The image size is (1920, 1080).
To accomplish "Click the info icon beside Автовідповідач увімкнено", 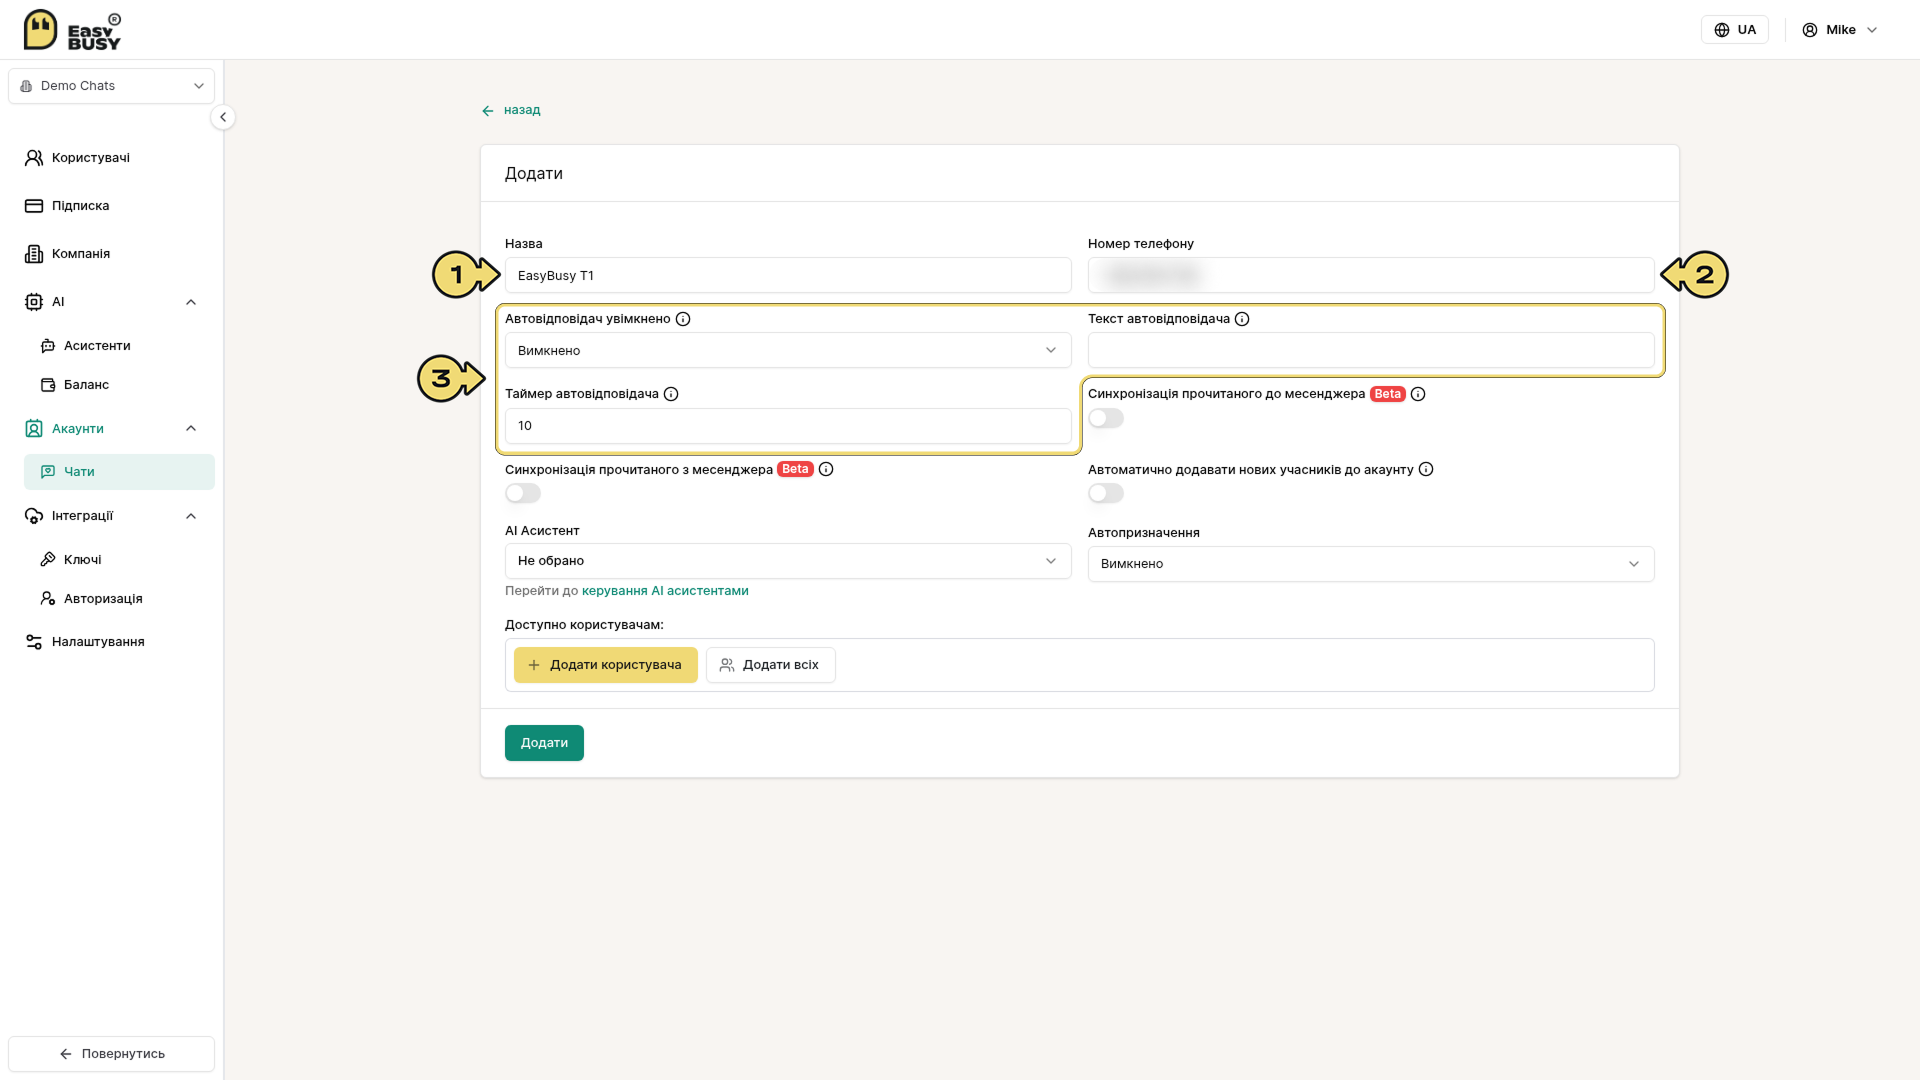I will coord(683,319).
